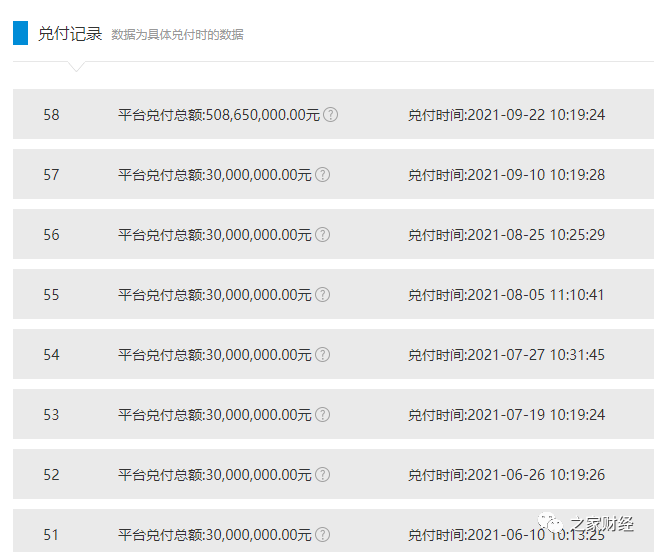Click record number 57

[x=51, y=175]
